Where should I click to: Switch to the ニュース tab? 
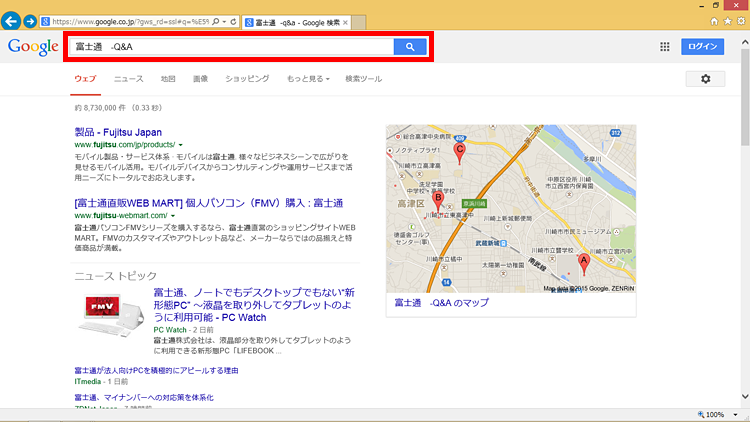pos(128,79)
